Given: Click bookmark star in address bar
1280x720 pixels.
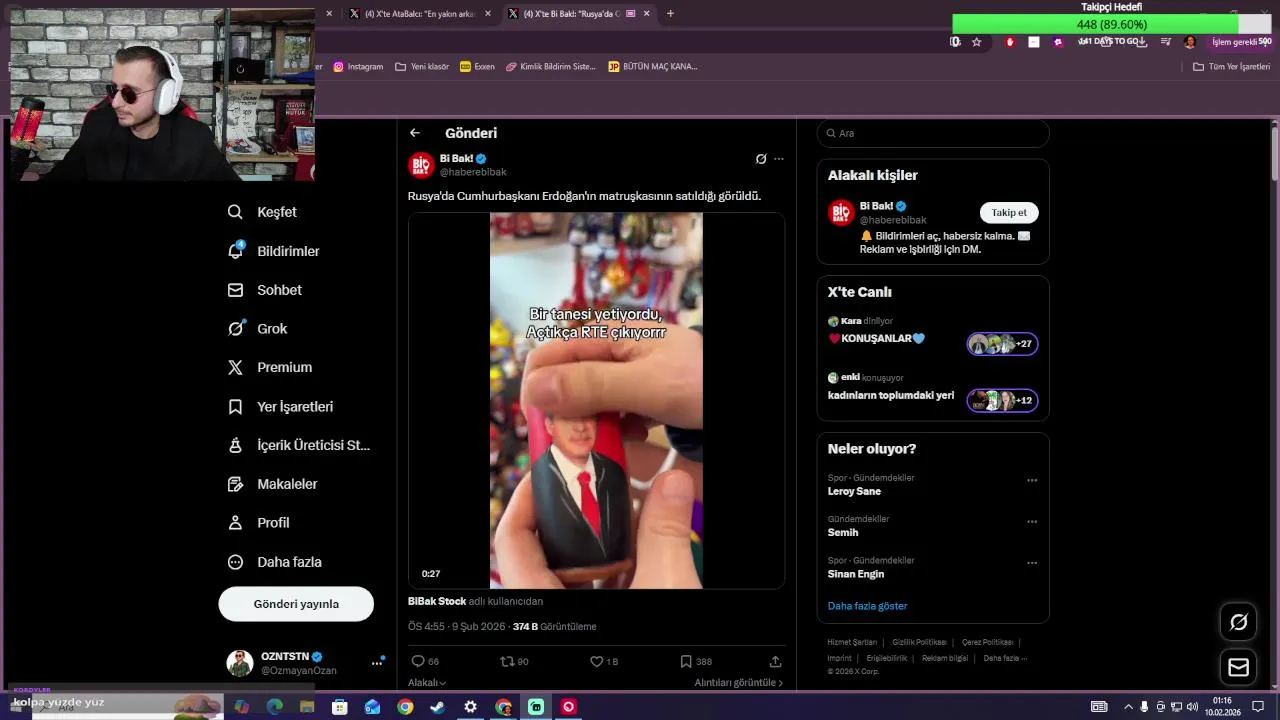Looking at the screenshot, I should pyautogui.click(x=977, y=42).
